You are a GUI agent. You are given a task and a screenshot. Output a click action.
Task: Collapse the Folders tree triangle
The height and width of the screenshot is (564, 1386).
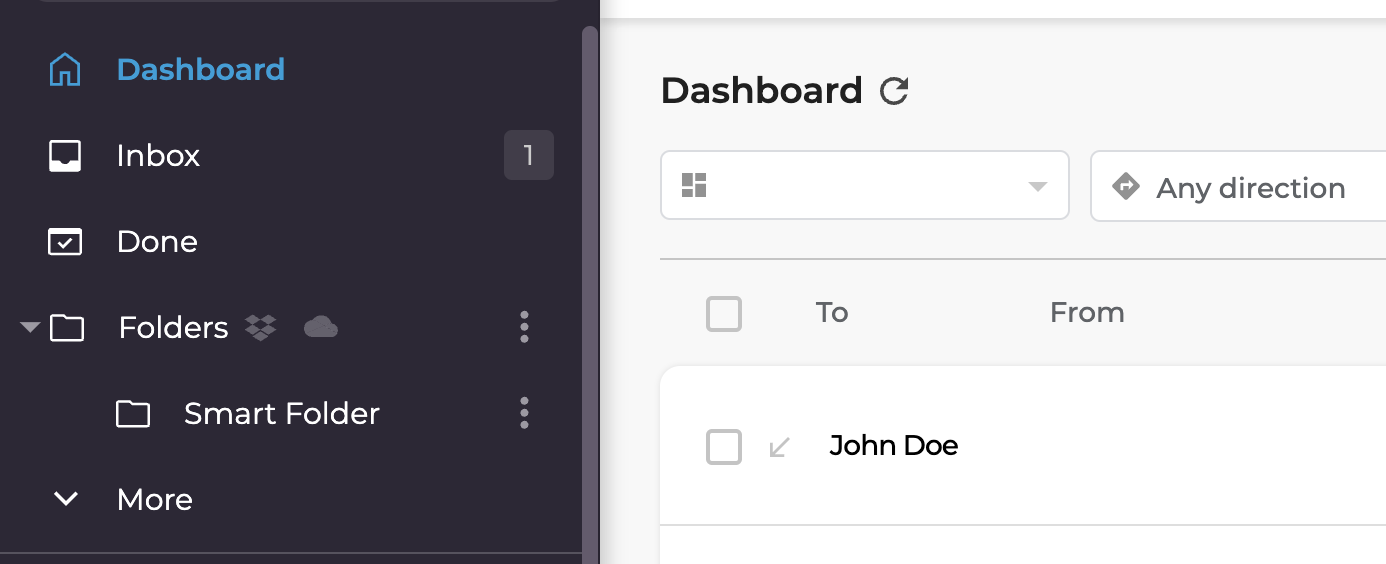pos(30,327)
